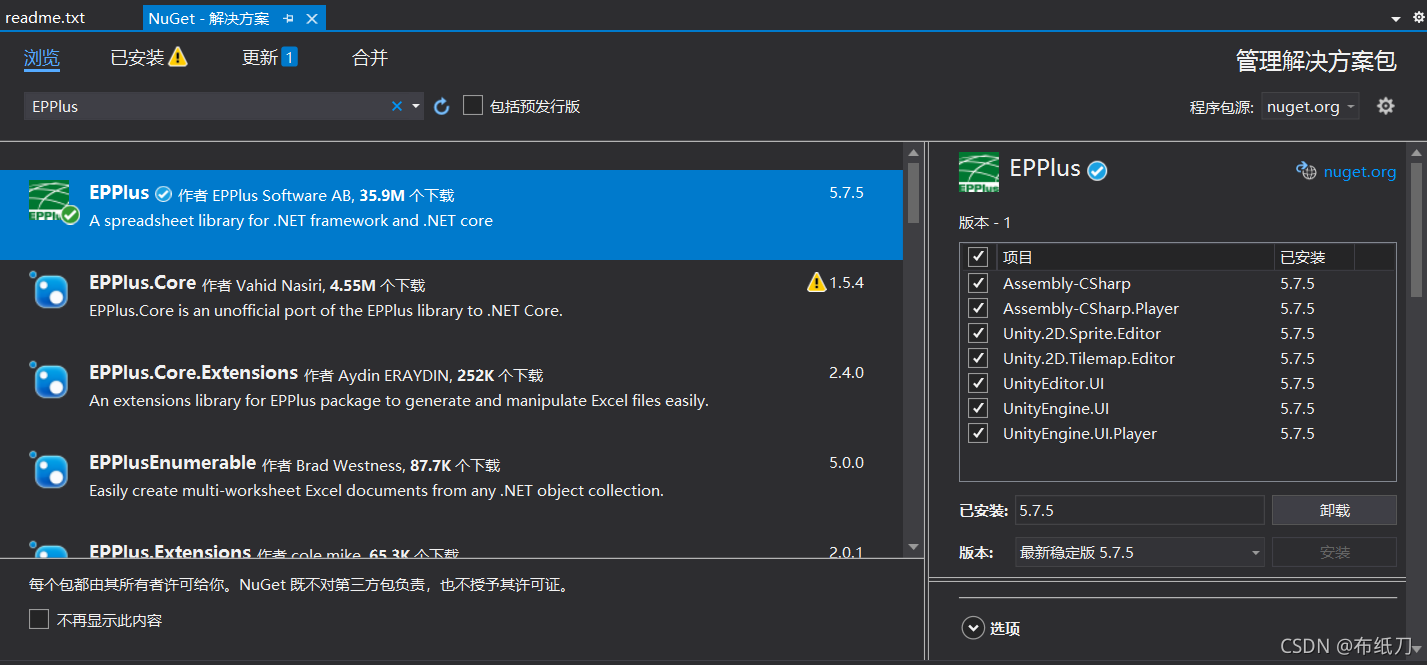Open the readme.txt document tab
1427x665 pixels.
45,18
